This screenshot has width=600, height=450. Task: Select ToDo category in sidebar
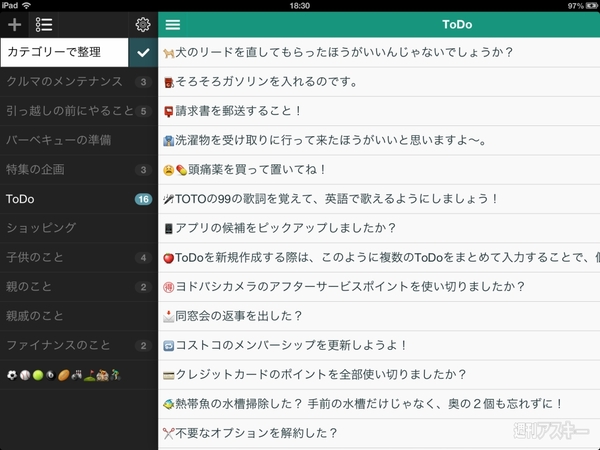click(x=79, y=199)
